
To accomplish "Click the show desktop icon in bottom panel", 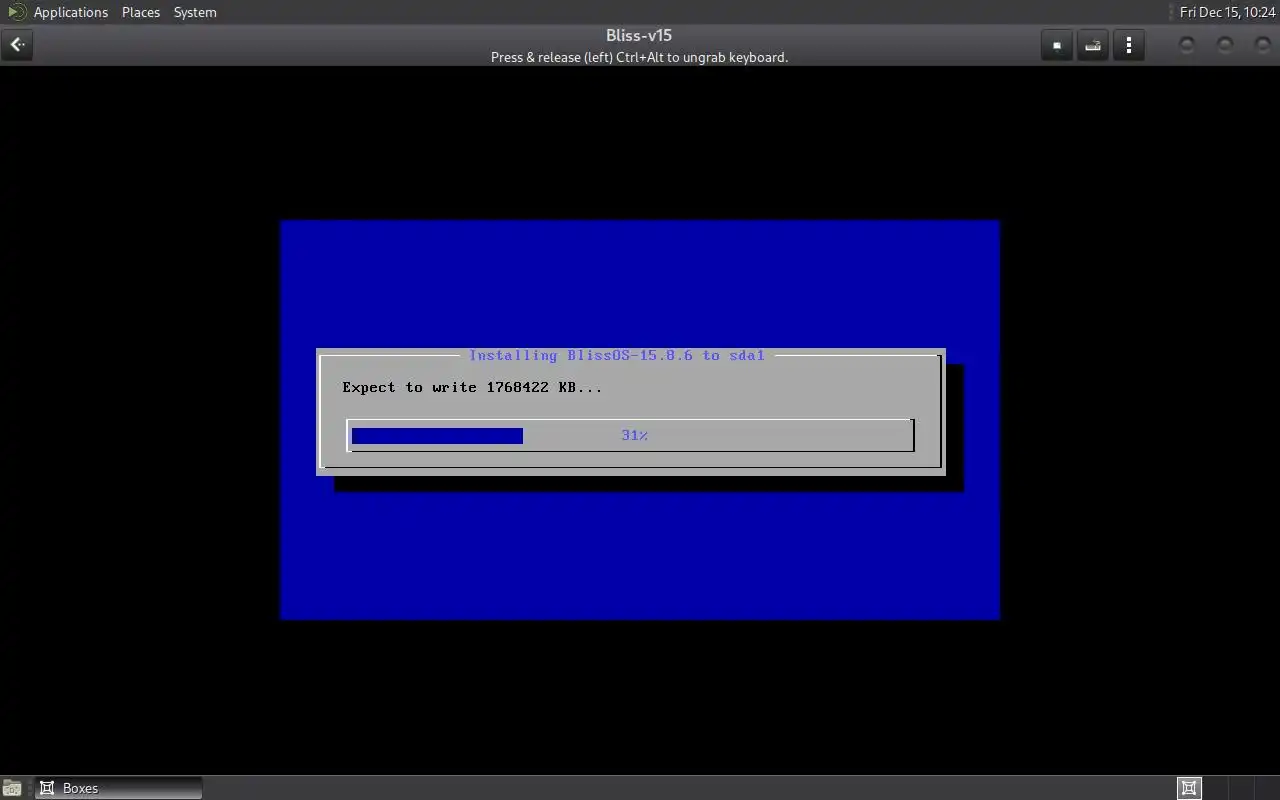I will [x=11, y=788].
